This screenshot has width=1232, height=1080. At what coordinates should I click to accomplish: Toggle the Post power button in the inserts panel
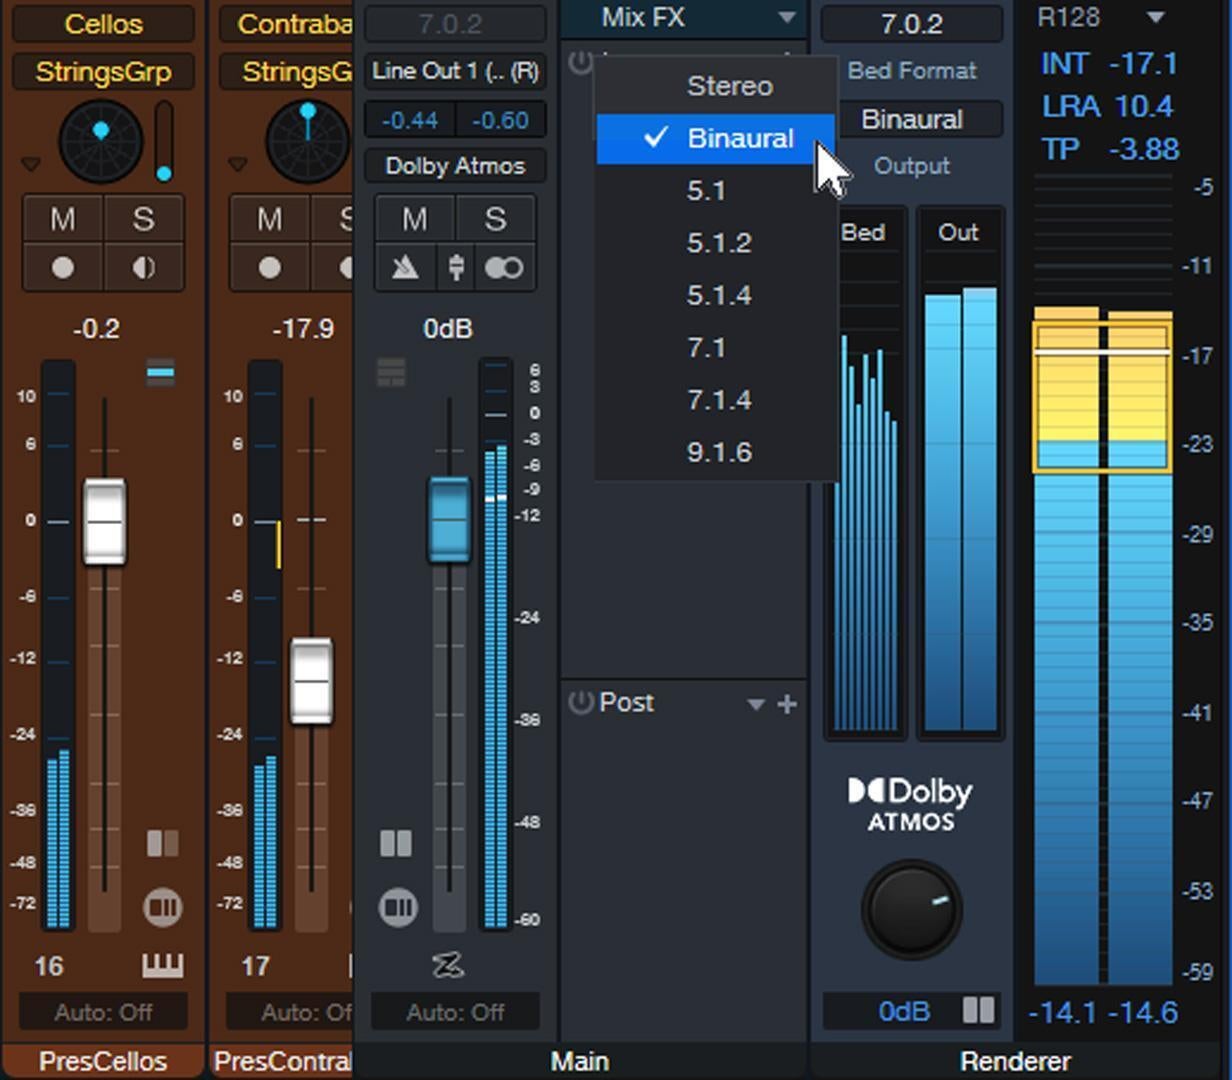pyautogui.click(x=578, y=702)
